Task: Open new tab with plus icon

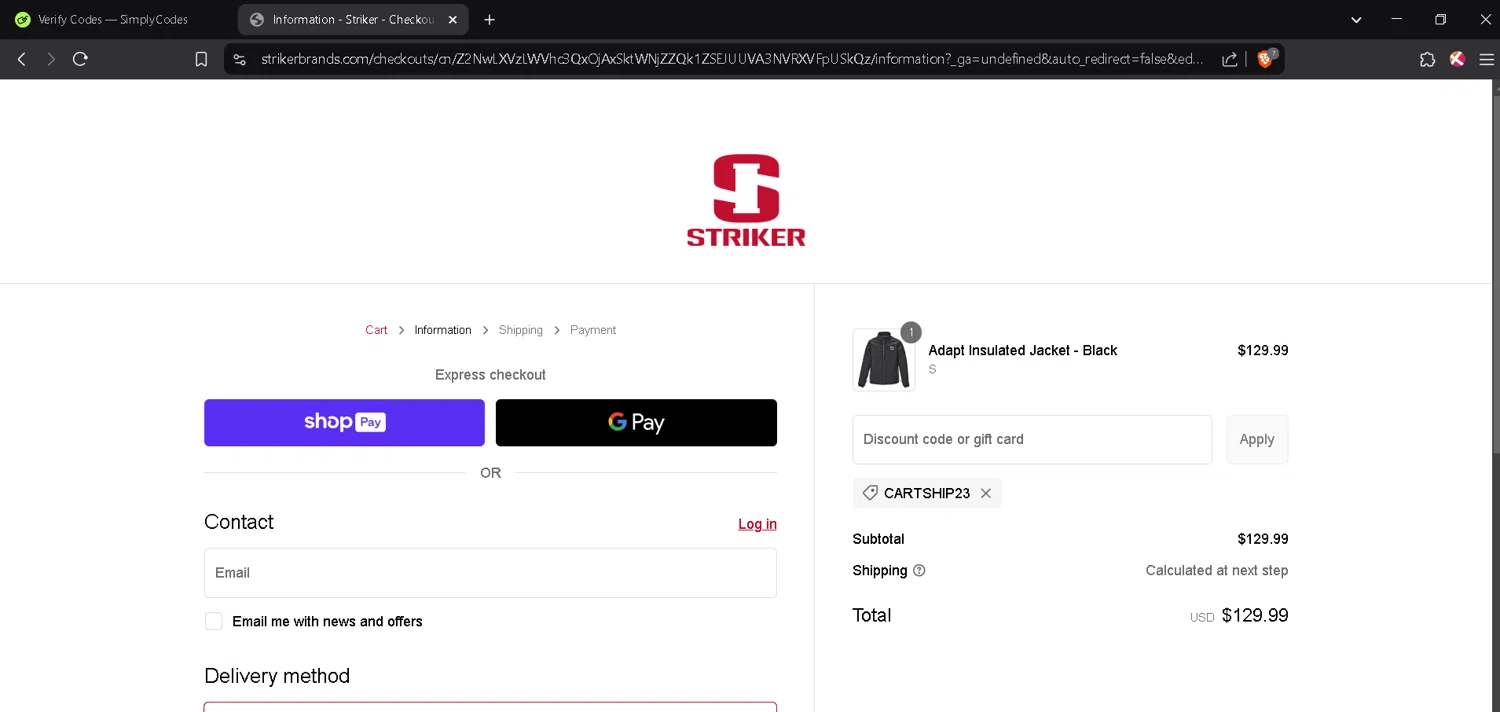Action: pos(489,20)
